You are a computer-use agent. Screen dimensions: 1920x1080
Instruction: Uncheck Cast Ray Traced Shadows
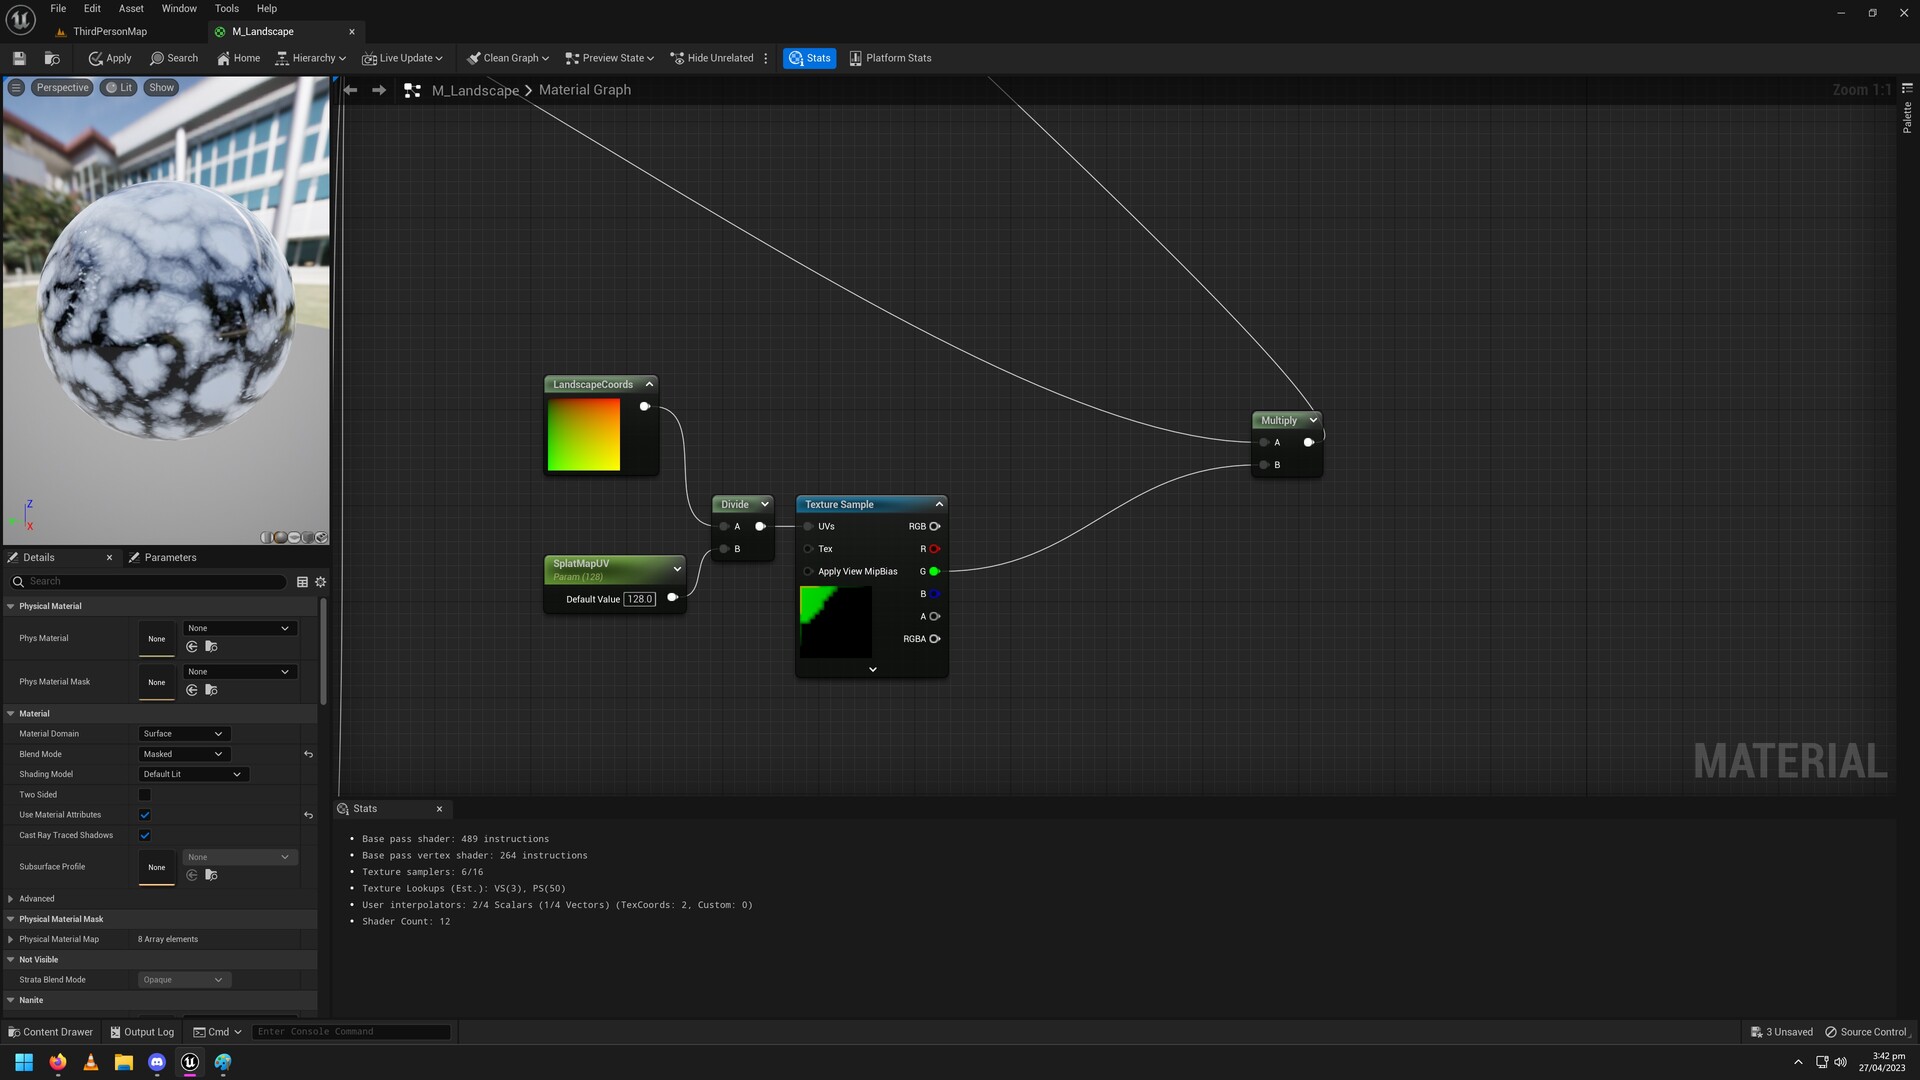(145, 835)
